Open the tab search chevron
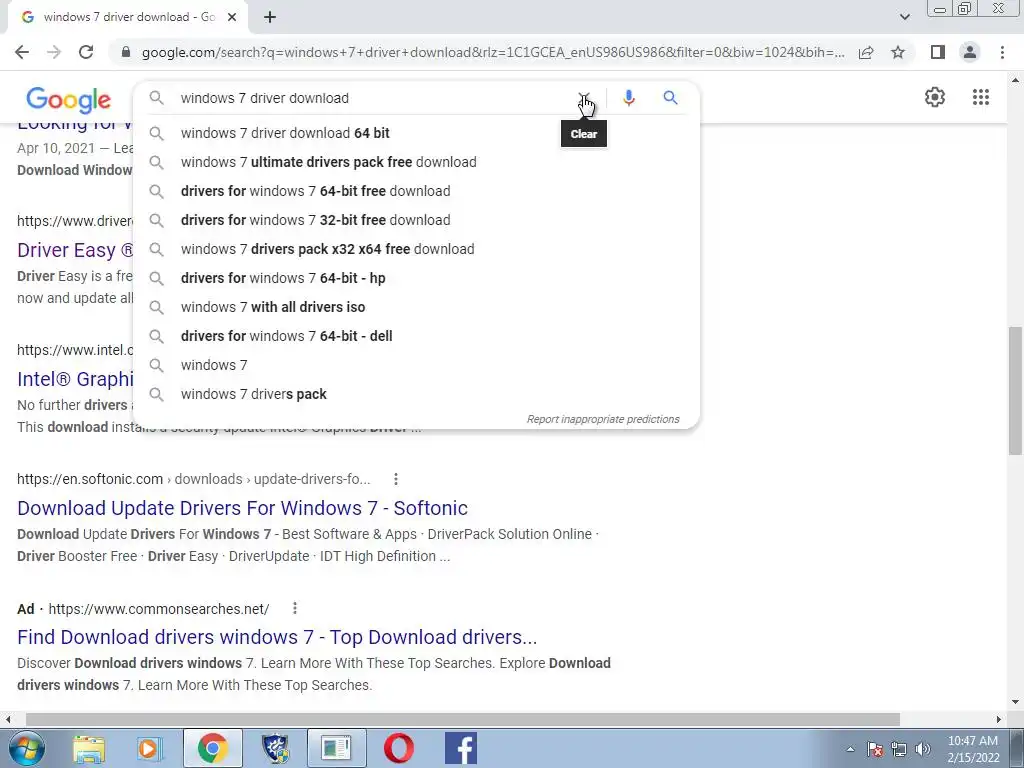Image resolution: width=1024 pixels, height=768 pixels. [904, 17]
